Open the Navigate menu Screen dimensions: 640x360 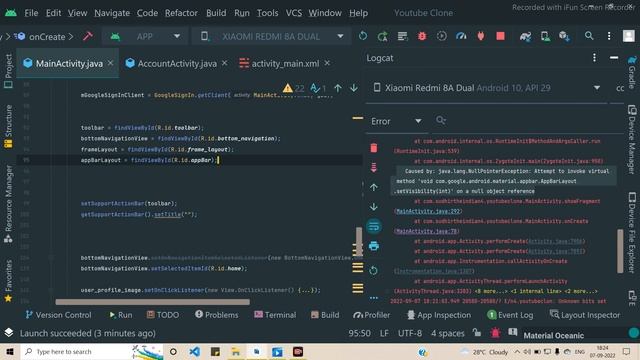coord(112,13)
